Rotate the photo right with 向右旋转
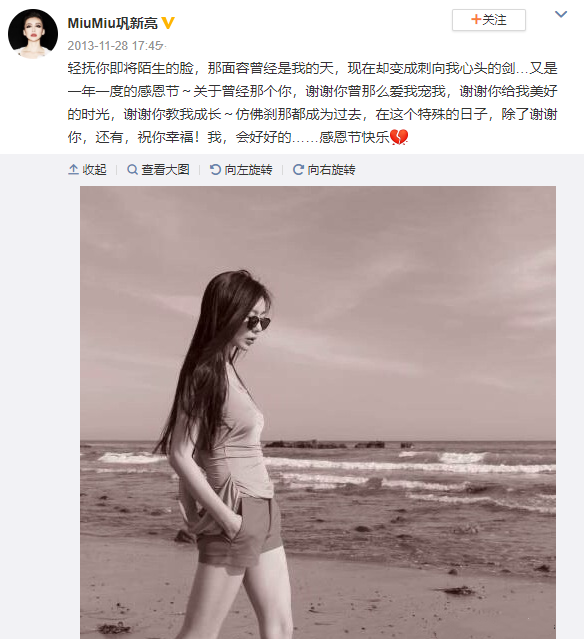 point(324,170)
